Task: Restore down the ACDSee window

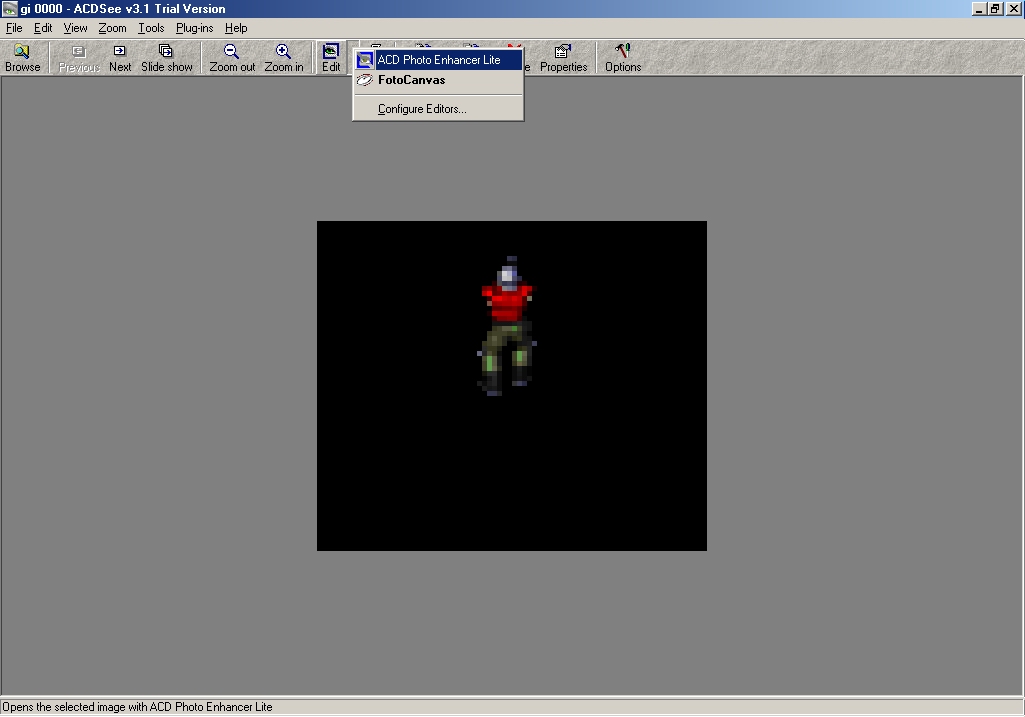Action: pos(994,8)
